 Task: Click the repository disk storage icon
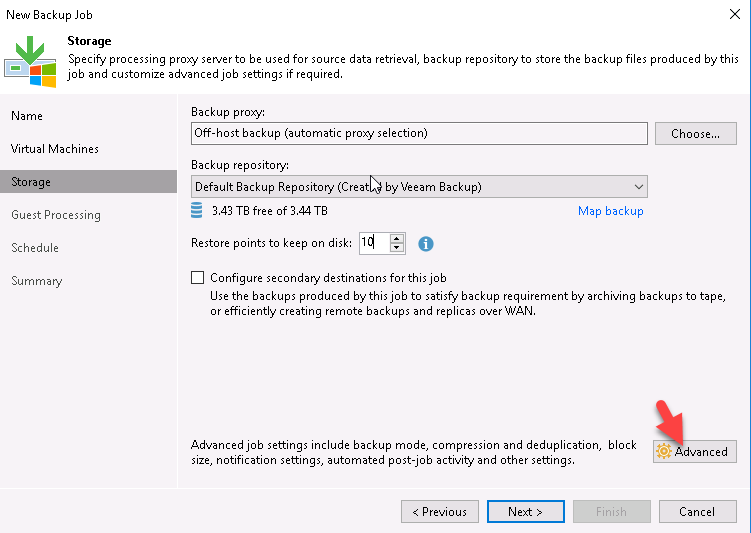point(197,211)
